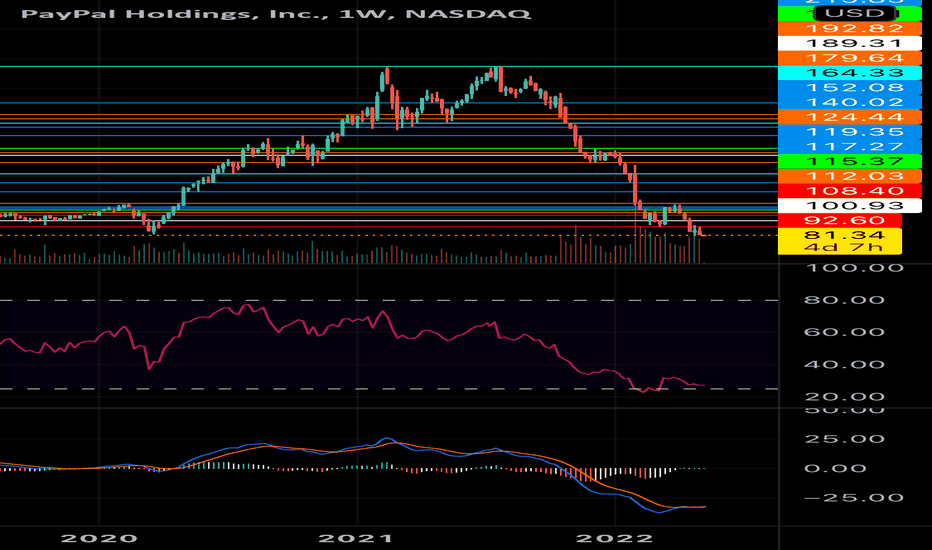The height and width of the screenshot is (550, 932).
Task: Select the 124.44 orange price label
Action: [849, 117]
